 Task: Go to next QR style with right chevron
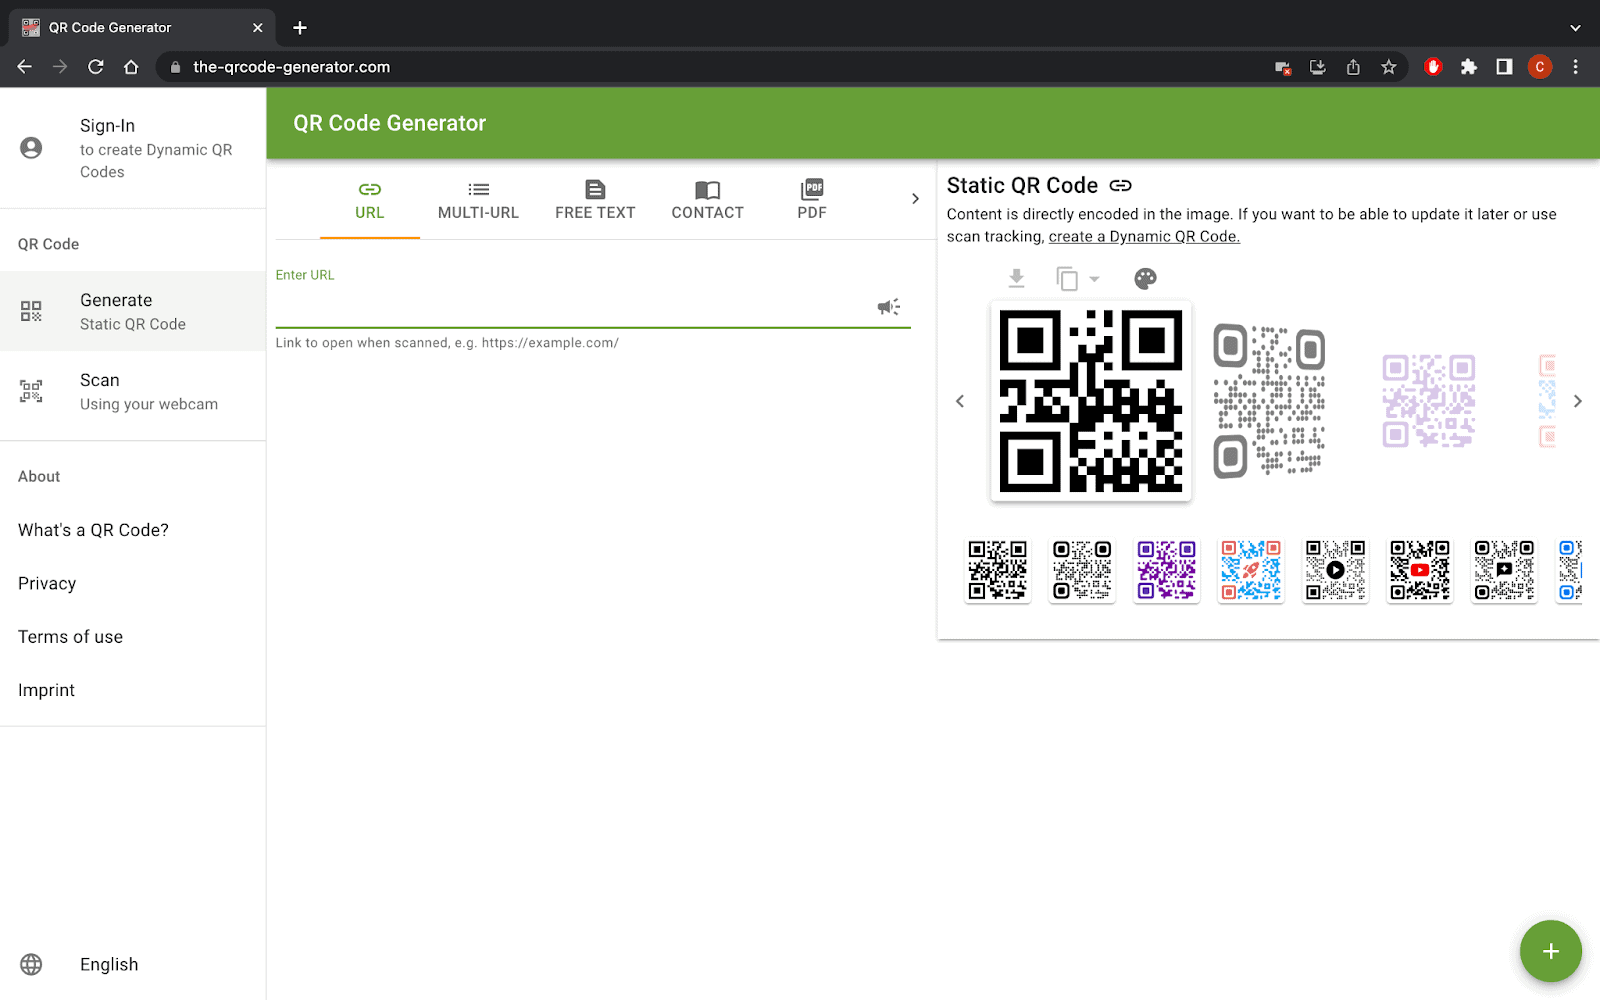pyautogui.click(x=1578, y=401)
